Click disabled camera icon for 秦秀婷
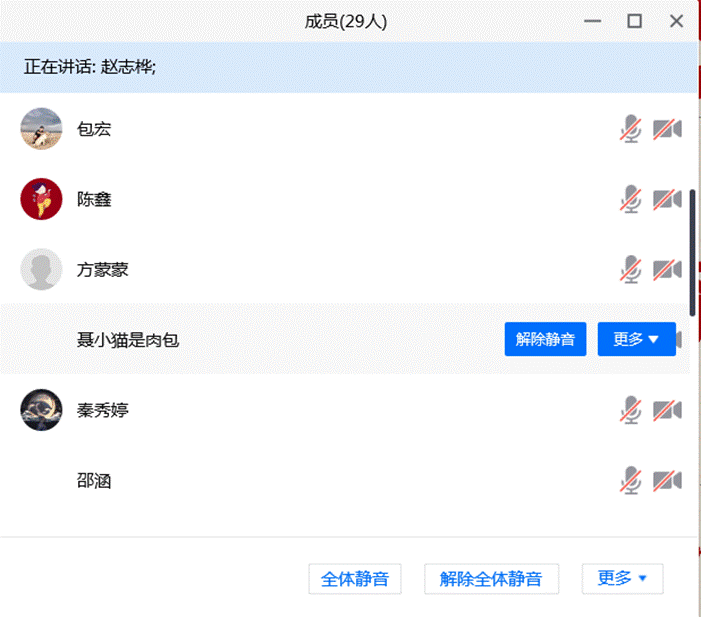The height and width of the screenshot is (617, 701). (x=667, y=410)
